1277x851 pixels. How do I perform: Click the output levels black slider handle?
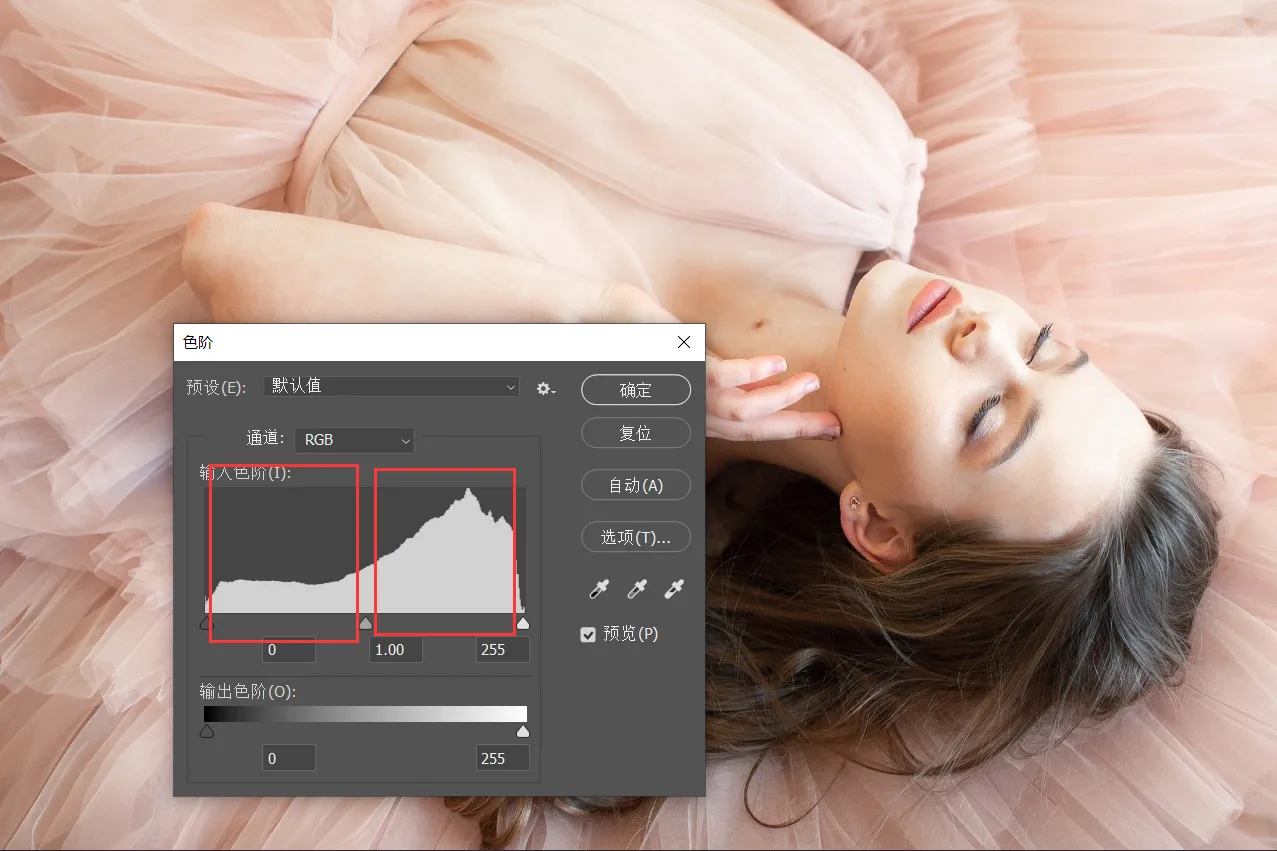[207, 732]
